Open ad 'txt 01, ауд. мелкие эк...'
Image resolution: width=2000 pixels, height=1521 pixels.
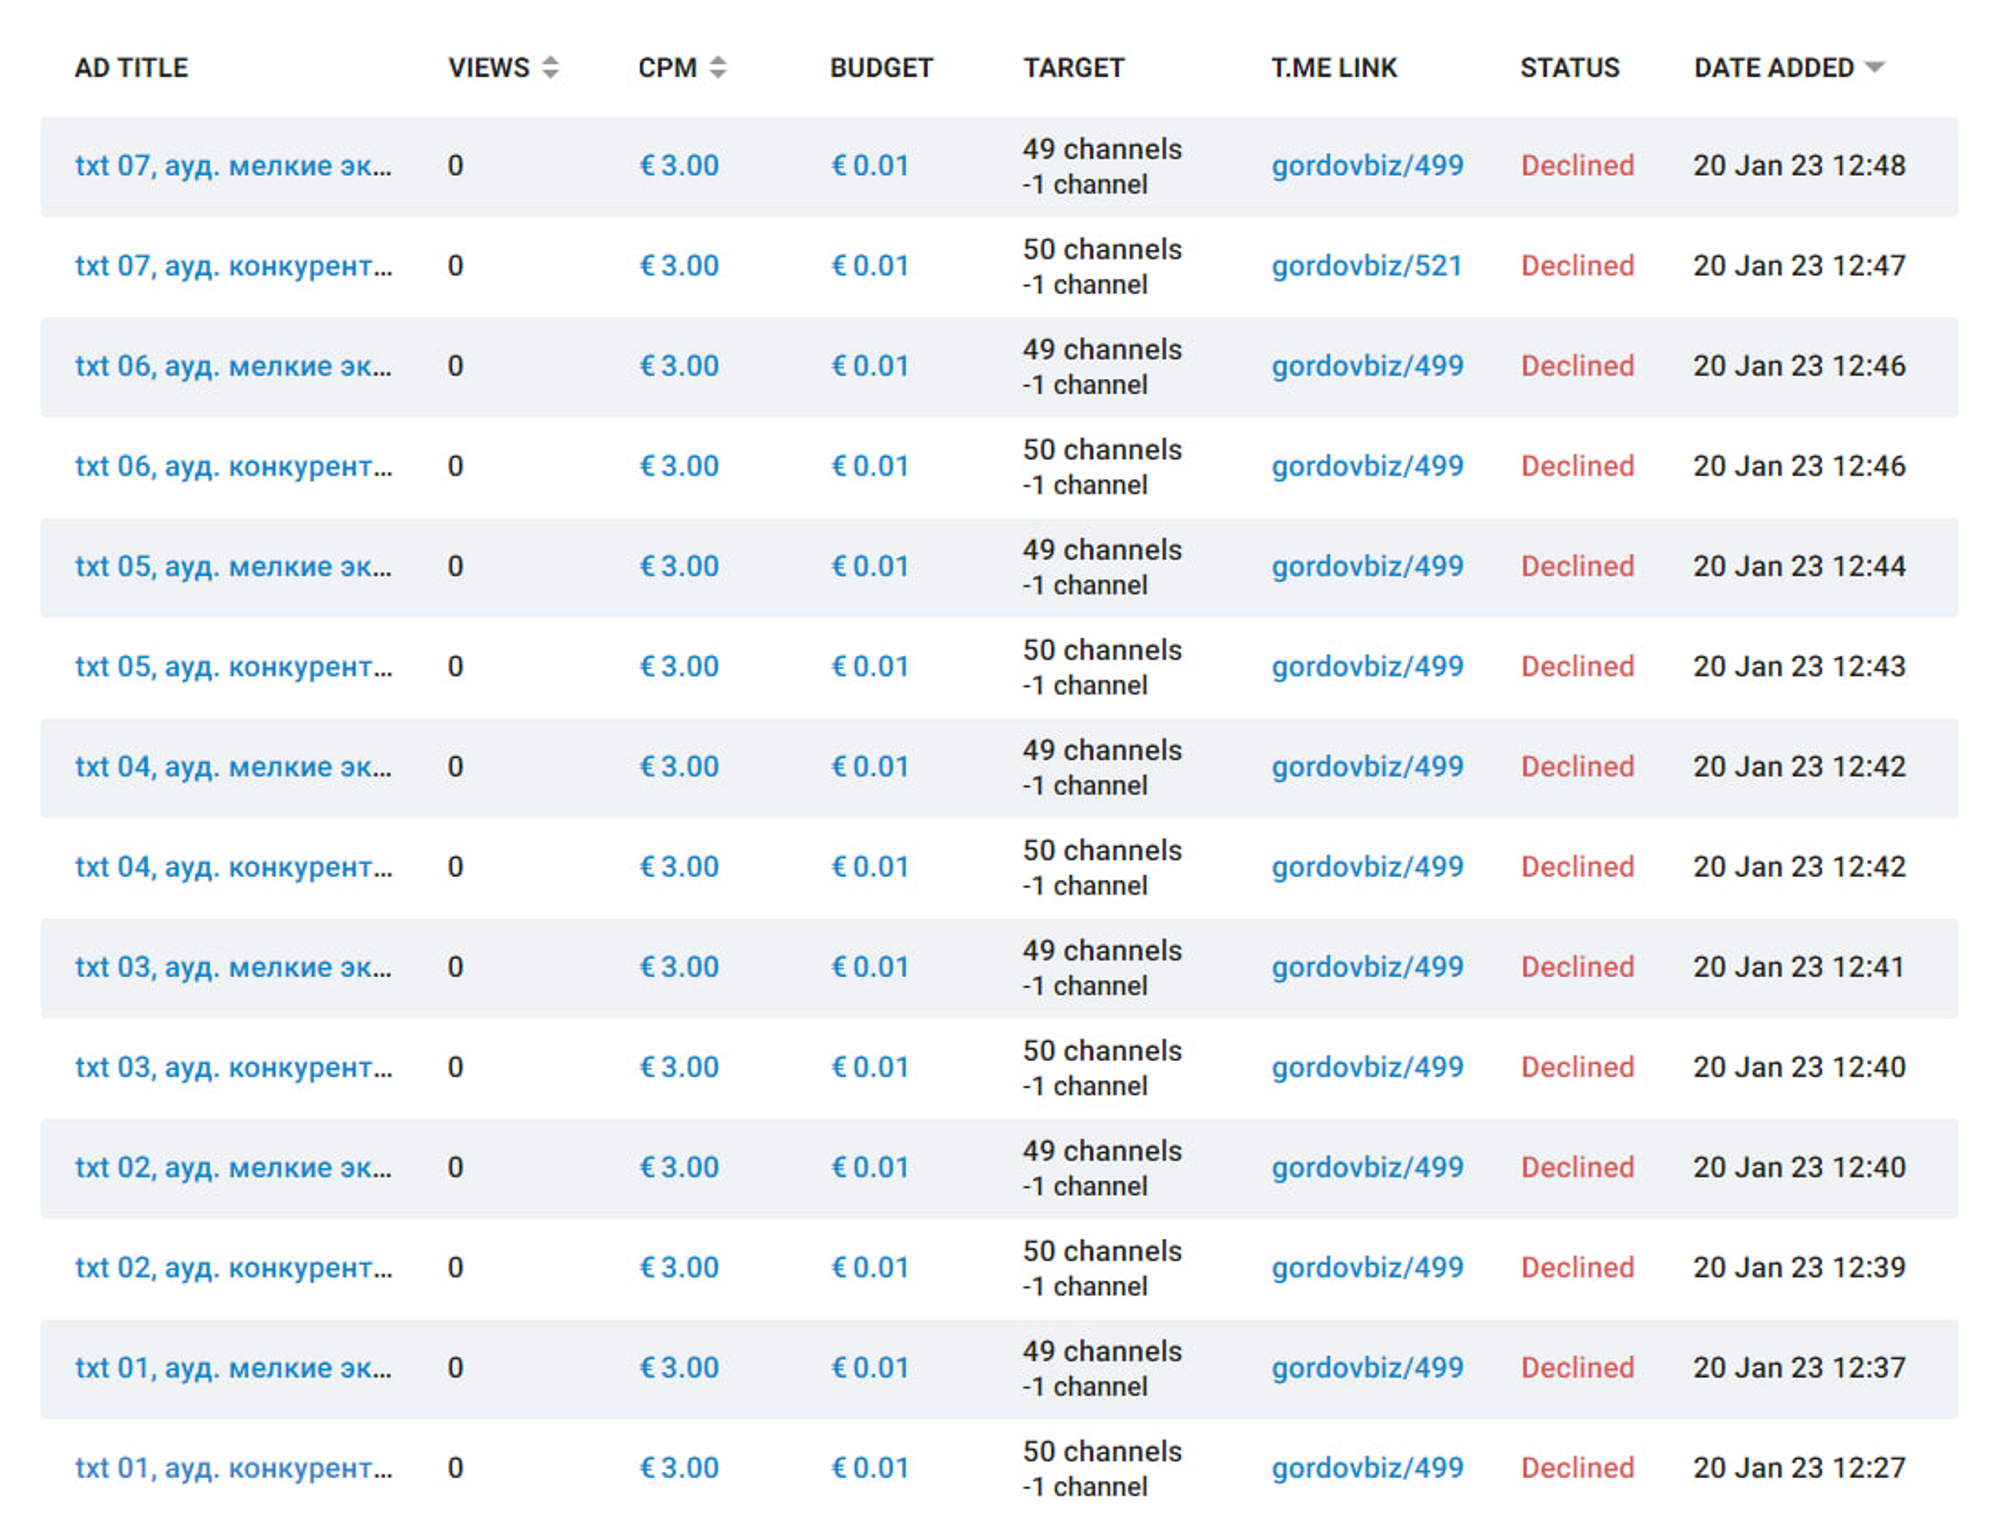(x=233, y=1367)
